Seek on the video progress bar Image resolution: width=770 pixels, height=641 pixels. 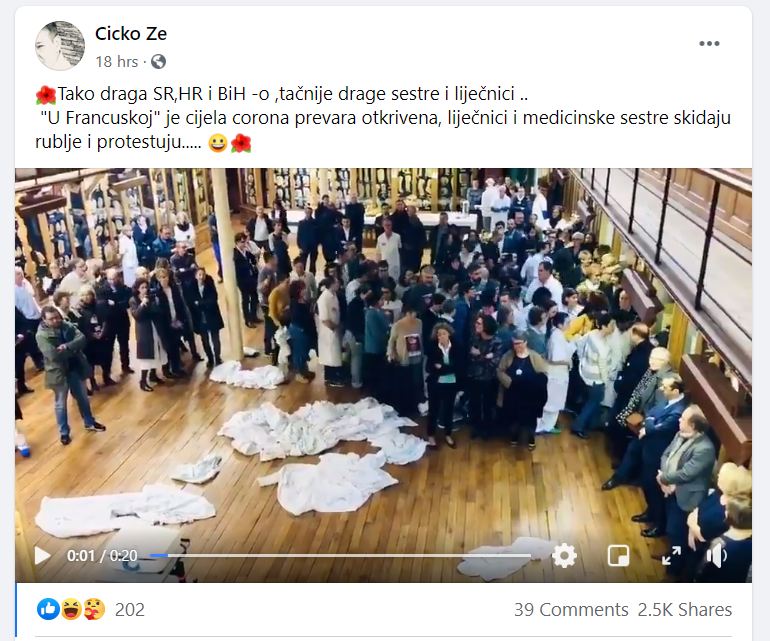click(x=340, y=556)
